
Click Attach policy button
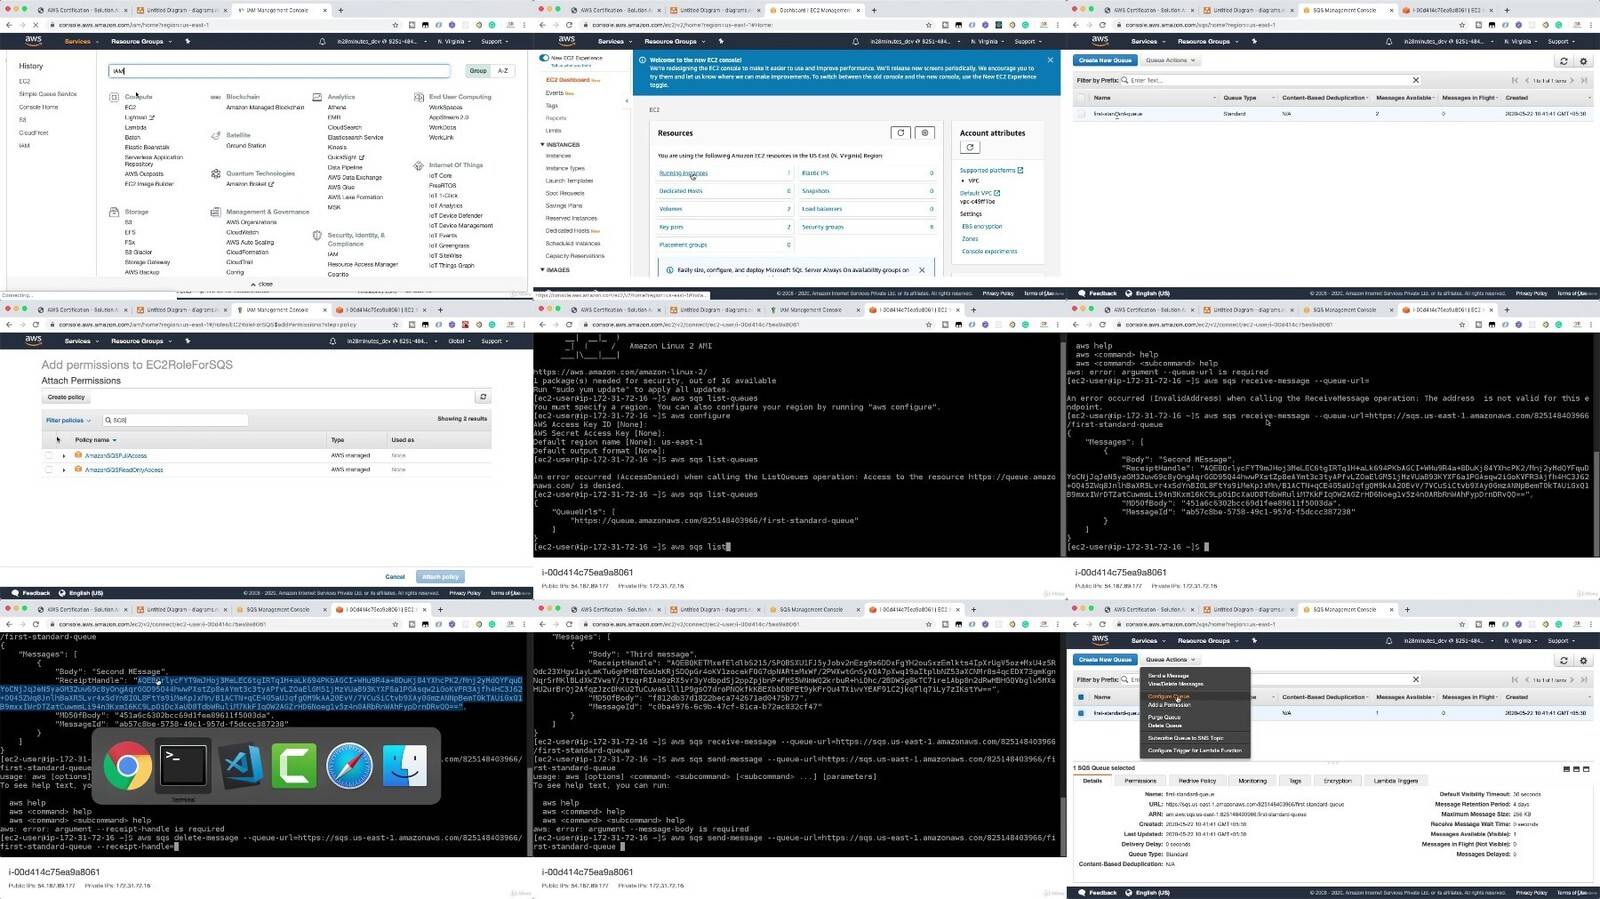[x=440, y=577]
